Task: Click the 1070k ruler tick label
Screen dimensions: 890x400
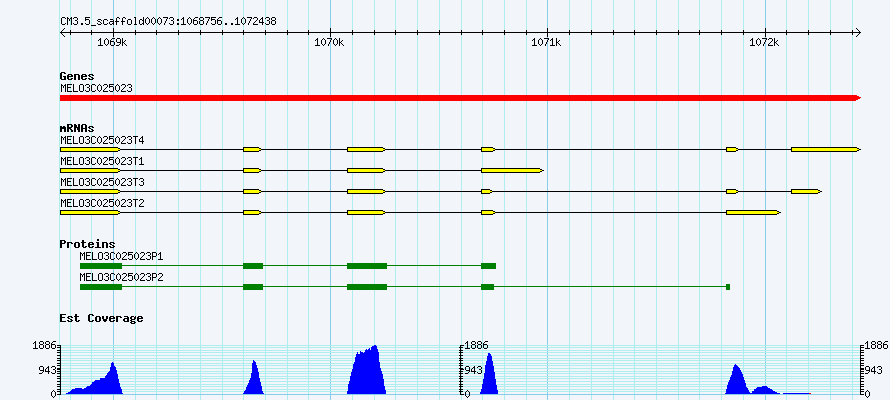Action: pyautogui.click(x=329, y=42)
